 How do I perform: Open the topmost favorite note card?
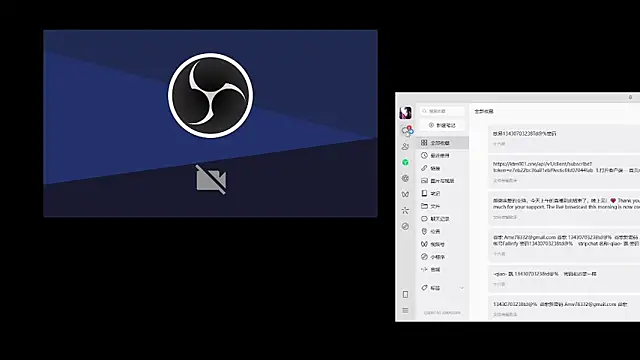(564, 138)
